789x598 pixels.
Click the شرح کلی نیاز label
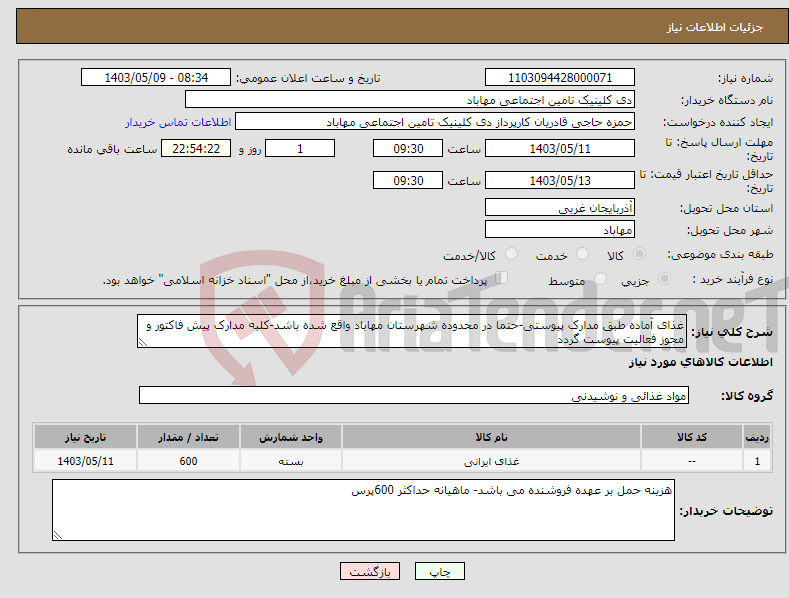pyautogui.click(x=732, y=332)
